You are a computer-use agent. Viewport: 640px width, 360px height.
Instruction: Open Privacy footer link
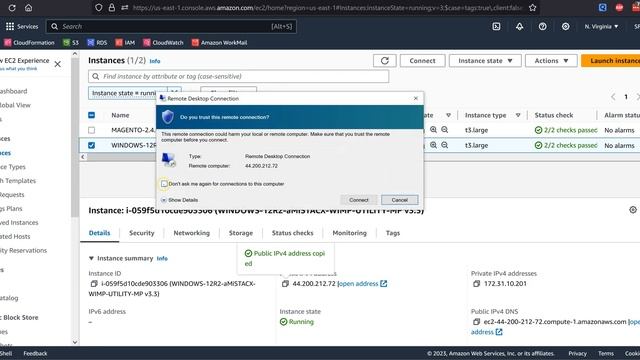577,353
